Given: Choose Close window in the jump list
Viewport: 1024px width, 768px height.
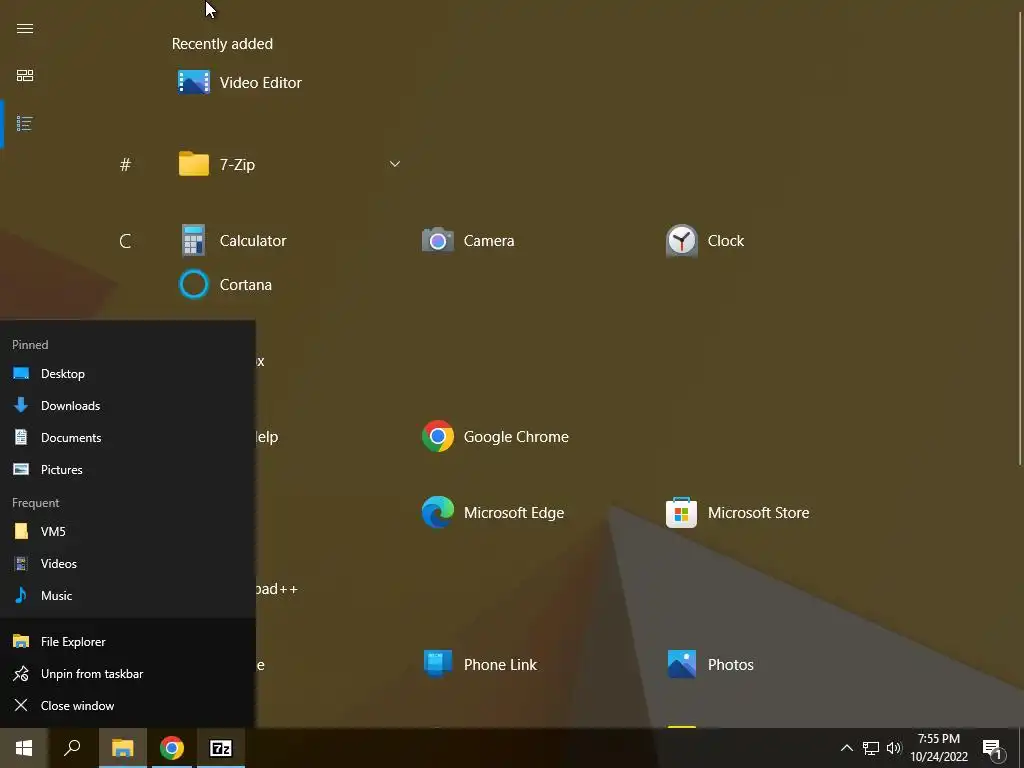Looking at the screenshot, I should click(127, 705).
